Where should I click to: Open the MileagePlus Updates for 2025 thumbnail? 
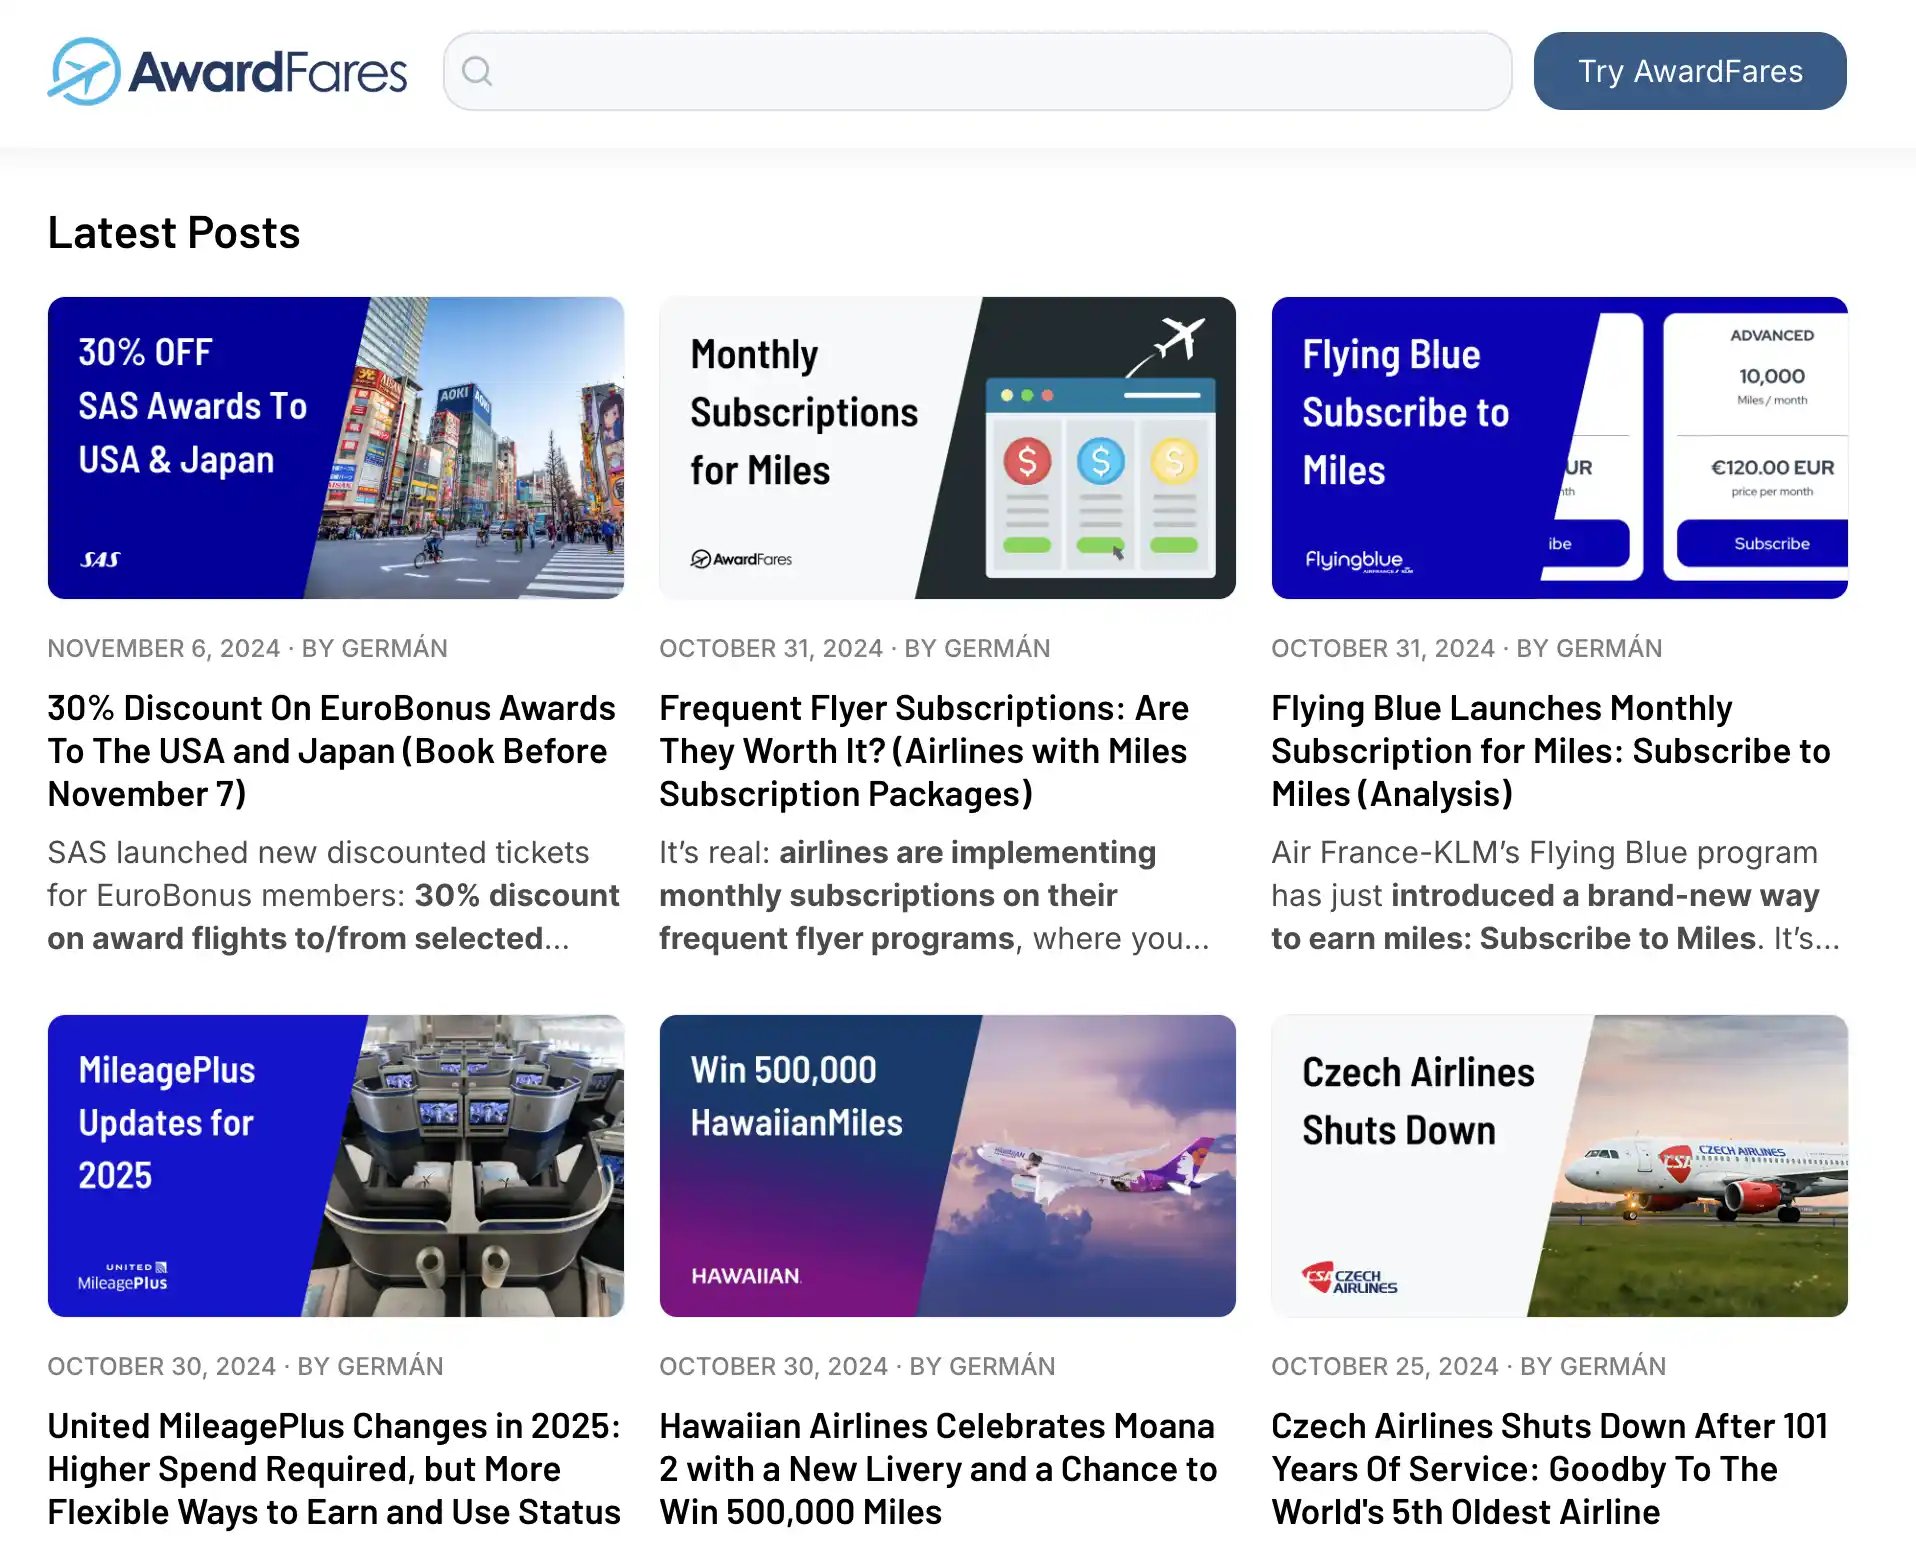(336, 1166)
